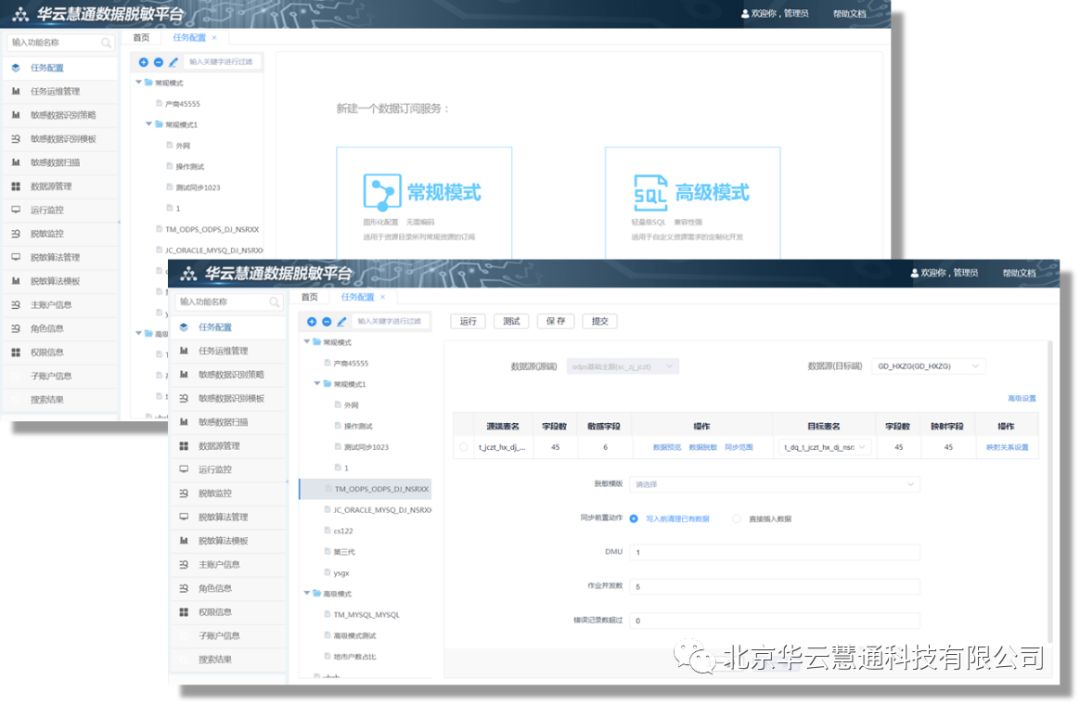Switch to the 任务配置 tab in back window

(x=189, y=38)
